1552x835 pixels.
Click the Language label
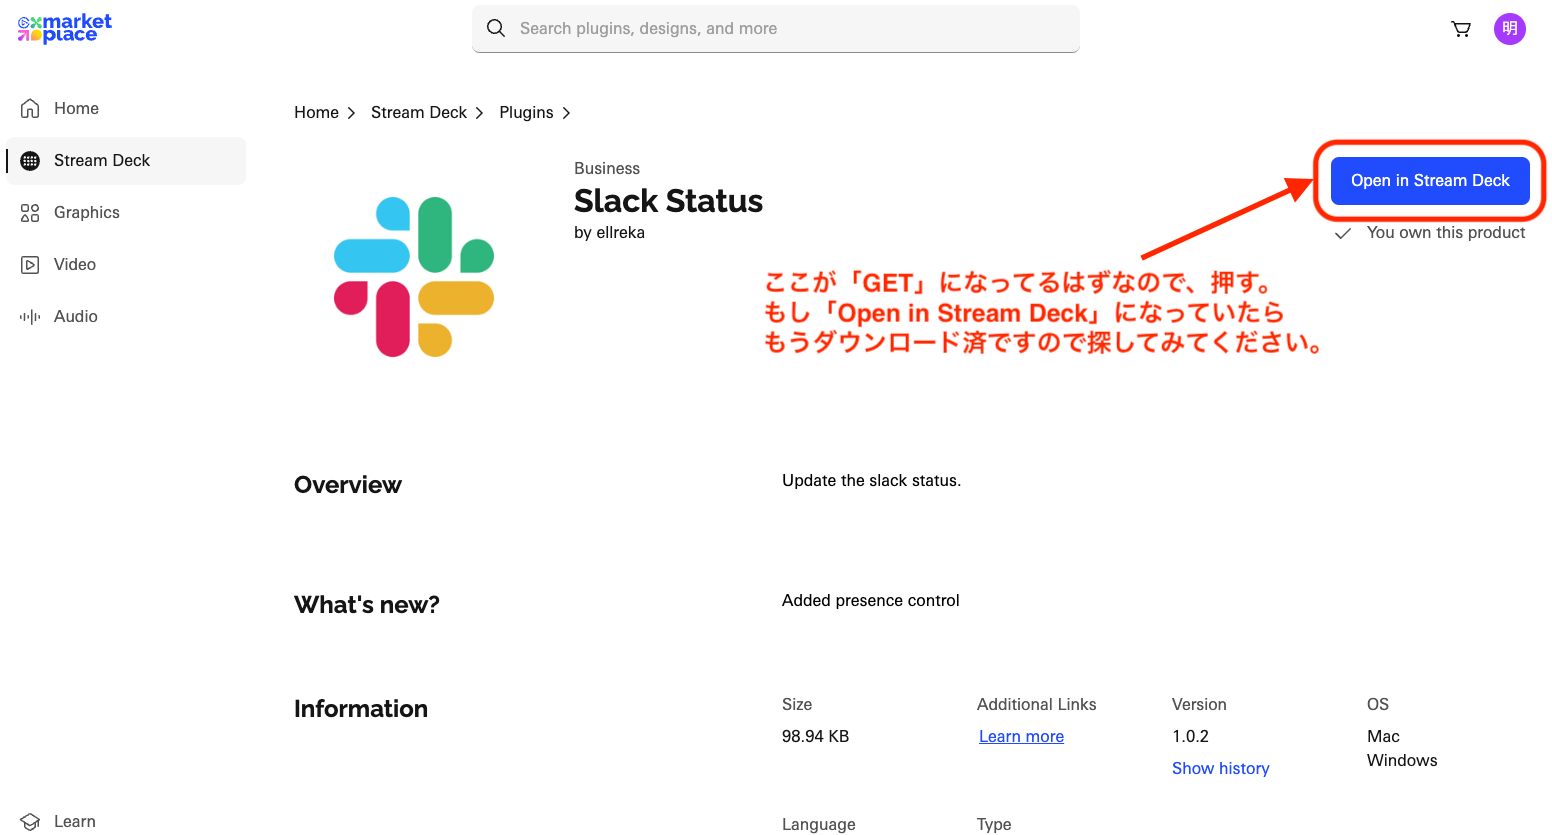[x=818, y=824]
